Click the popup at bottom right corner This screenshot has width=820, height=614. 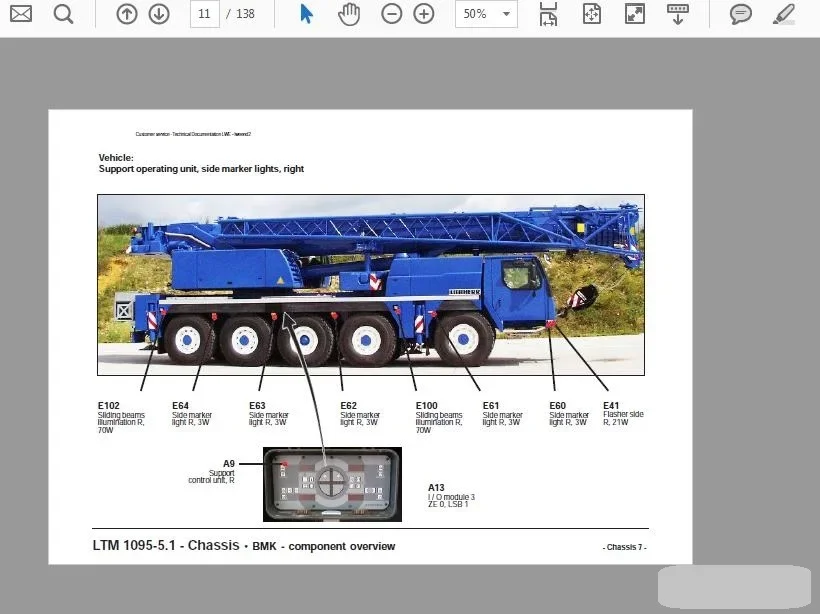click(734, 588)
